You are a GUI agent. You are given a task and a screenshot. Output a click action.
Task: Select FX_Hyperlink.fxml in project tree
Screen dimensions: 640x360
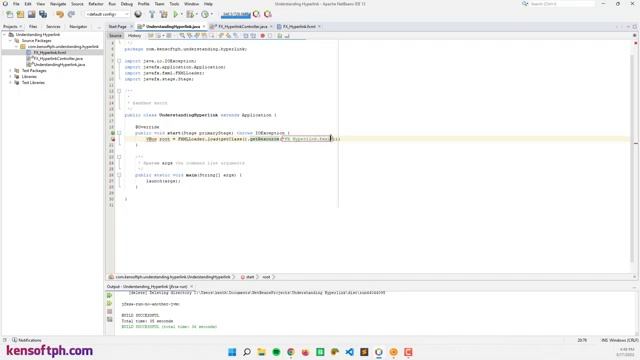[49, 53]
